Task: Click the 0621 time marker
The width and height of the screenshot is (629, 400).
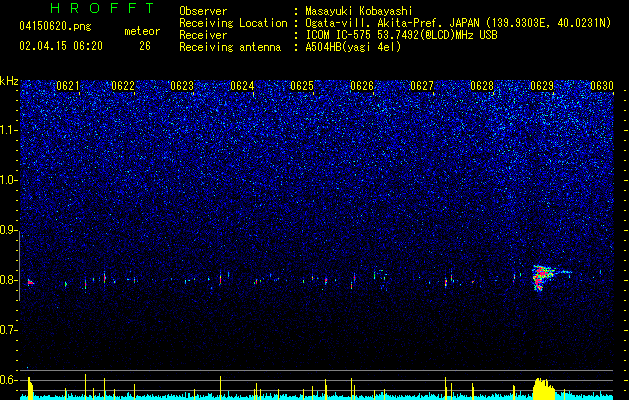Action: tap(67, 86)
